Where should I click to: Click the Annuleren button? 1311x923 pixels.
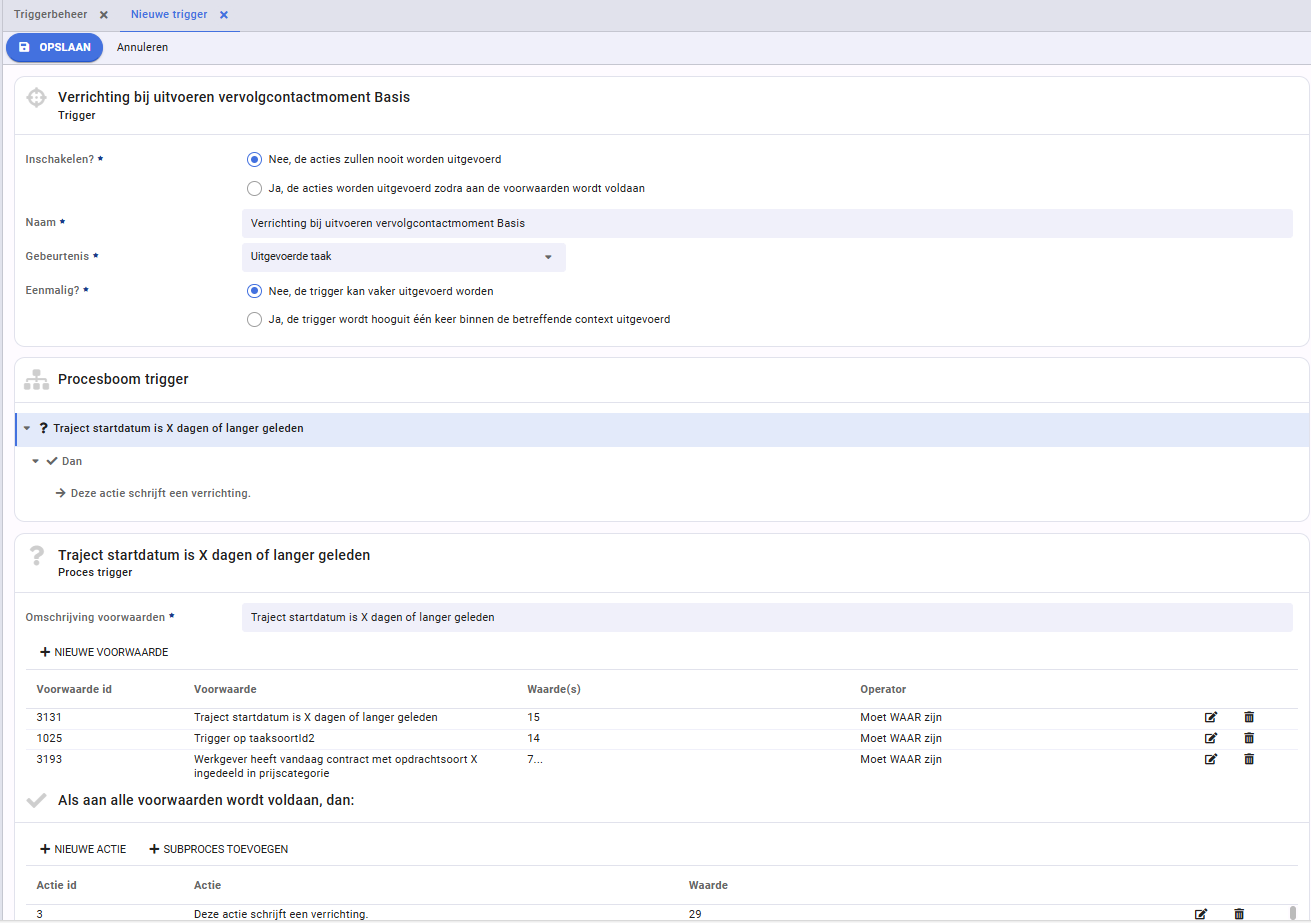(142, 47)
